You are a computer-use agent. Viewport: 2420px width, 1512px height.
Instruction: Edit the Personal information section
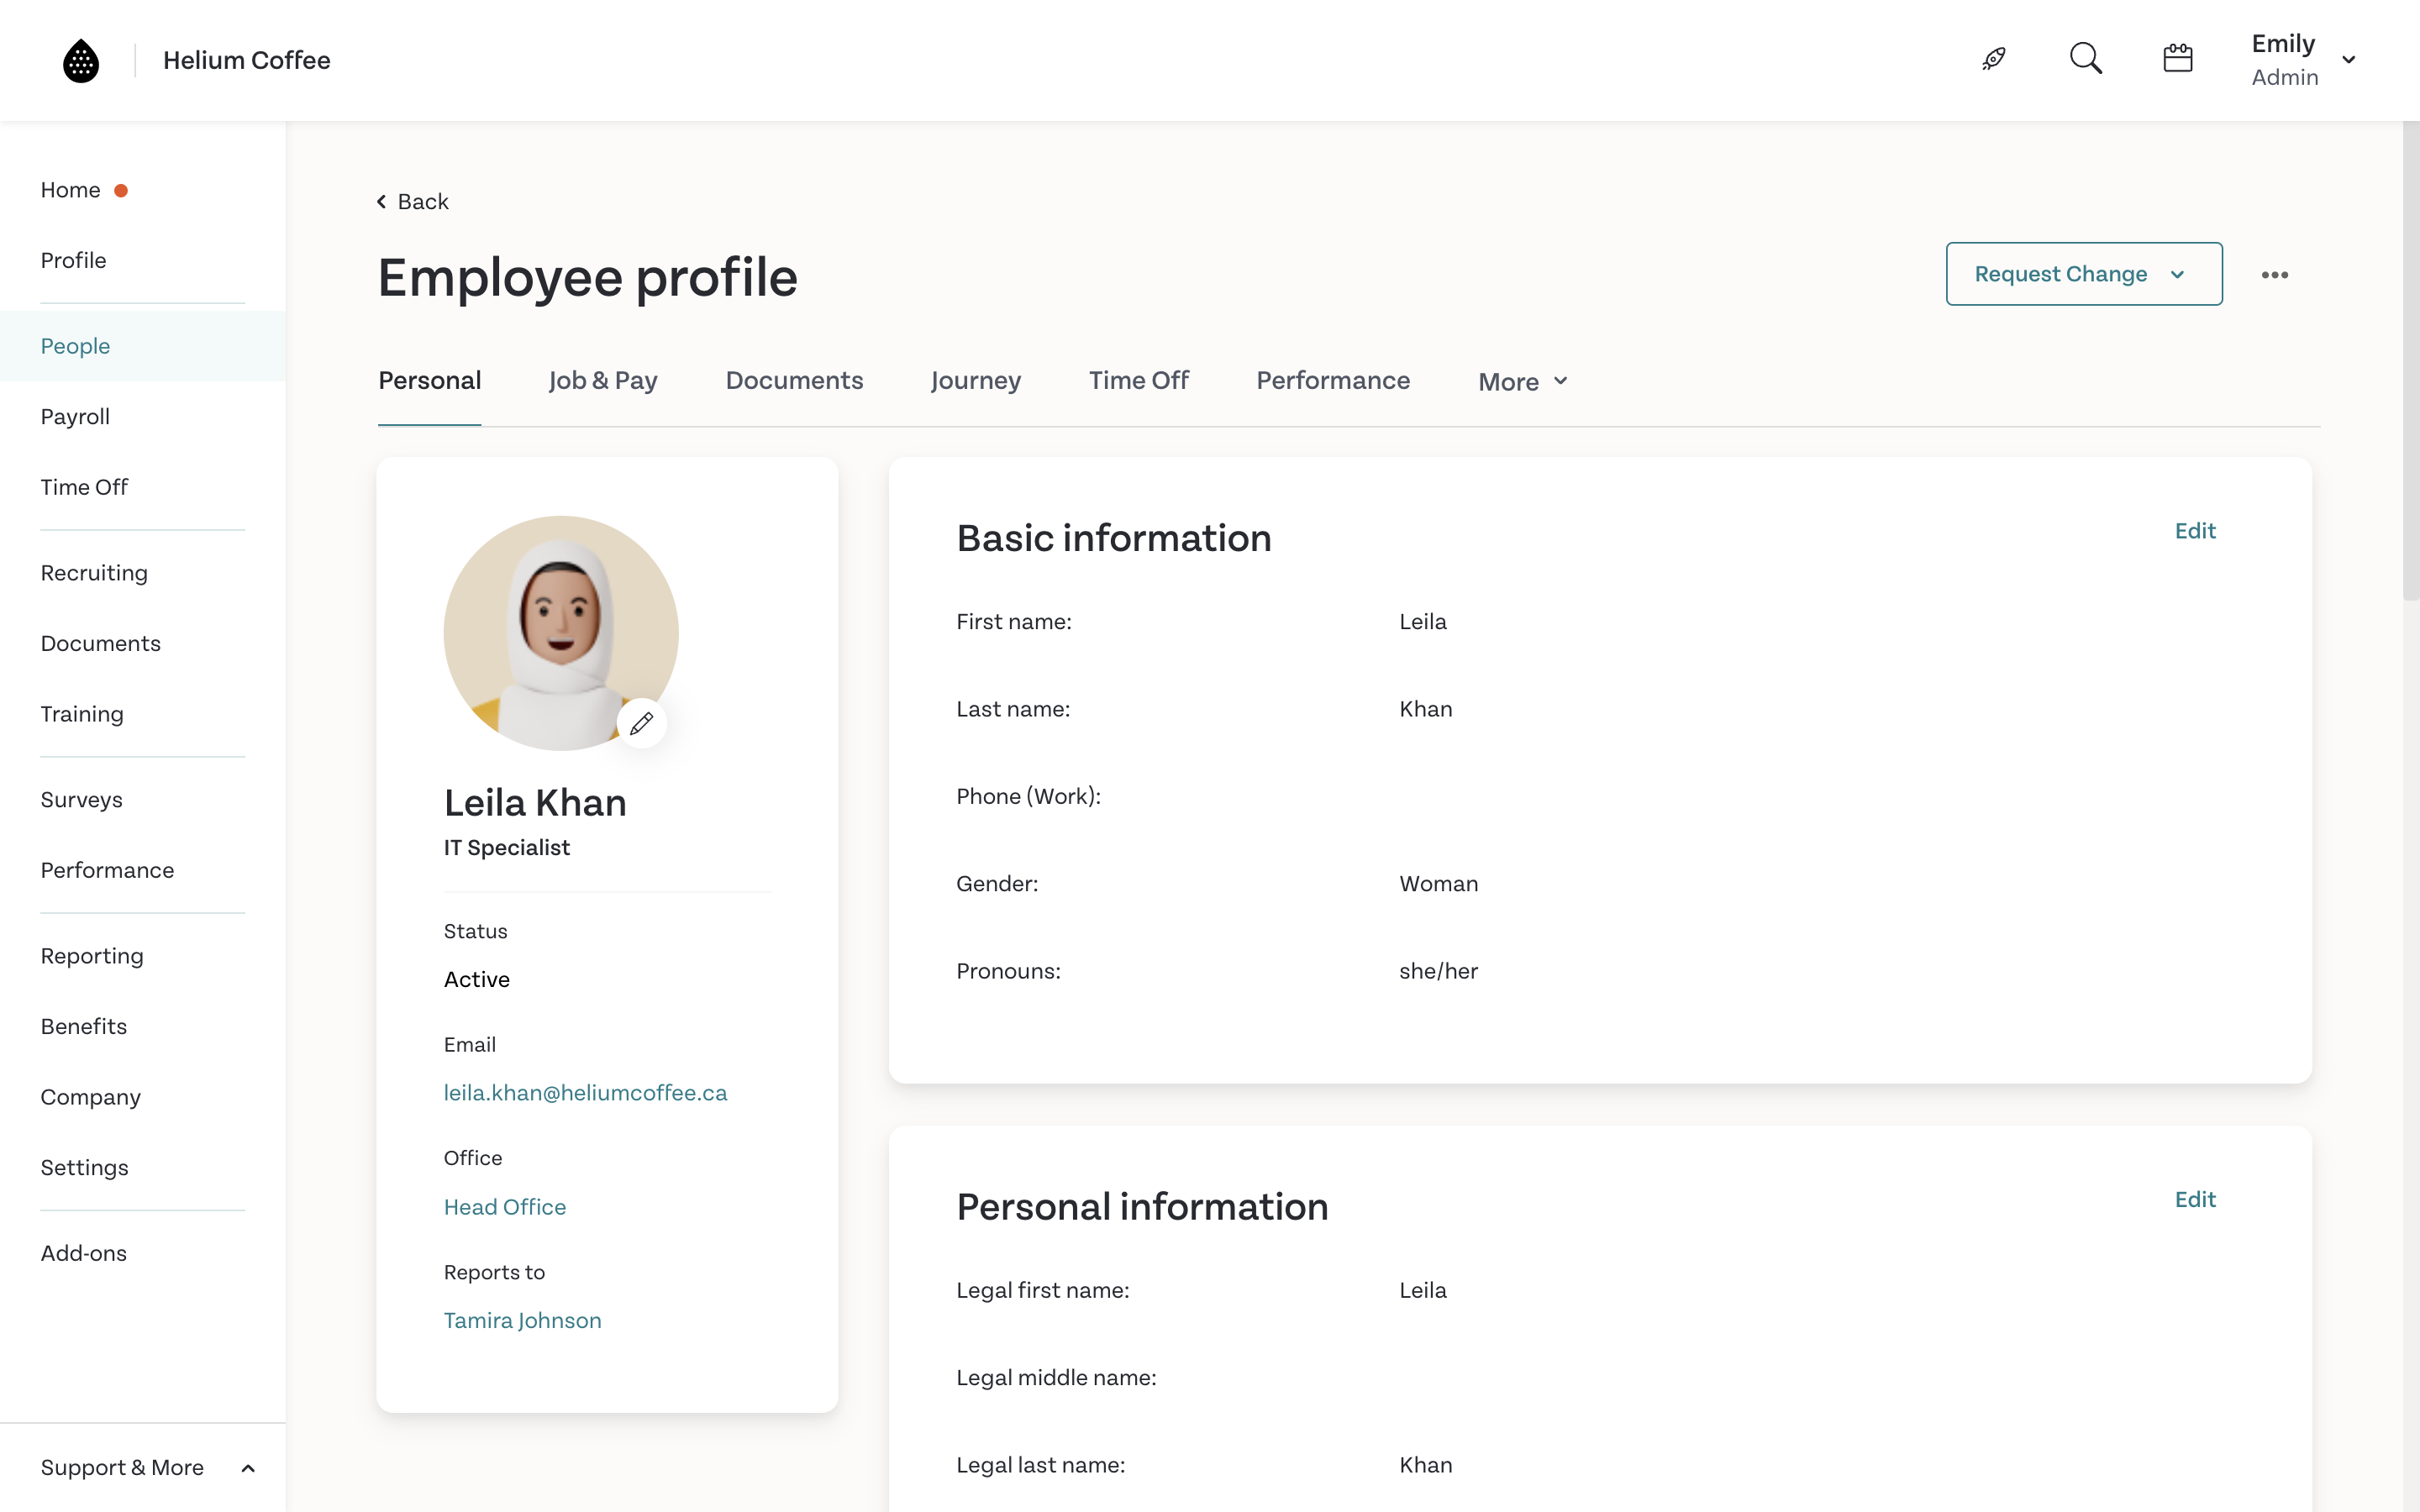(x=2194, y=1200)
